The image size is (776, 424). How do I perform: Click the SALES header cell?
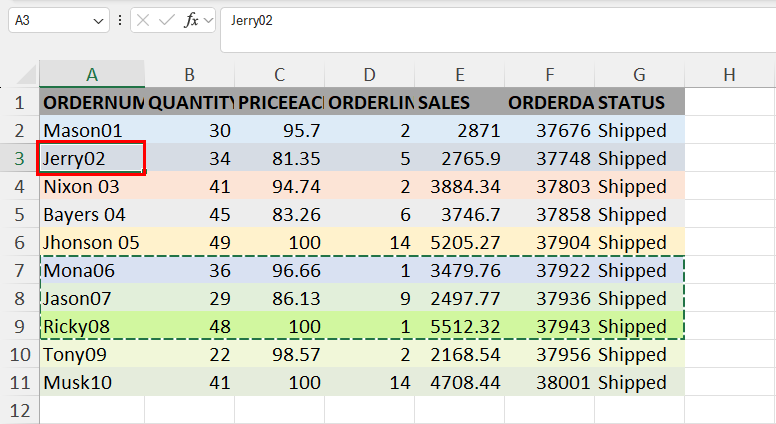coord(460,102)
